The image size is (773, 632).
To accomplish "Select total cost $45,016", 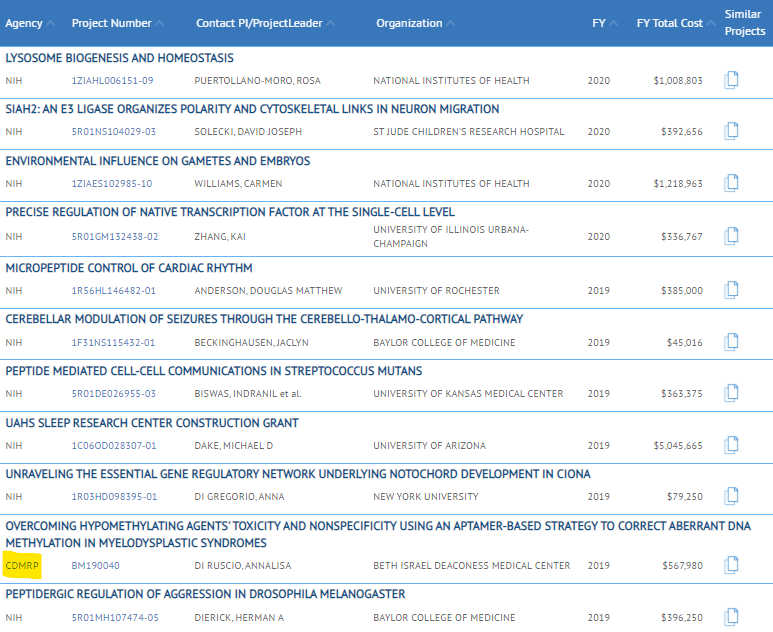I will tap(685, 343).
